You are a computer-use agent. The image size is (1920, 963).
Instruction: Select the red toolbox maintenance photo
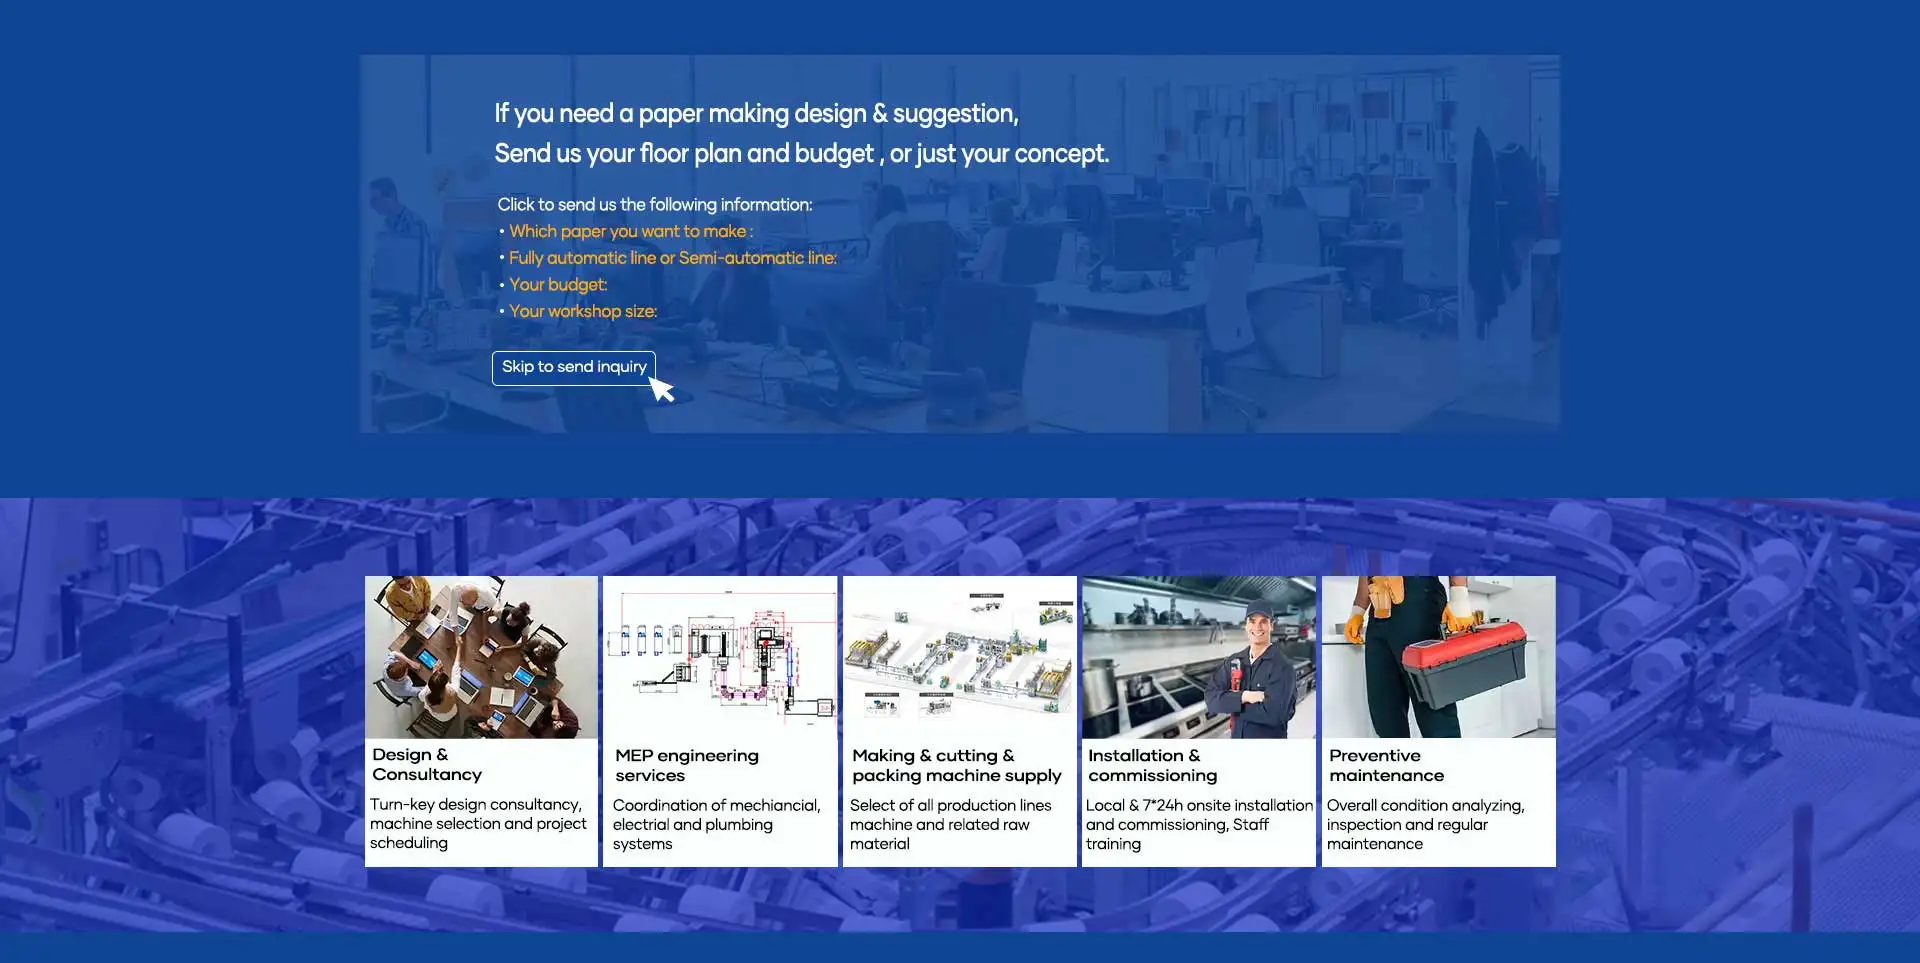[1438, 657]
